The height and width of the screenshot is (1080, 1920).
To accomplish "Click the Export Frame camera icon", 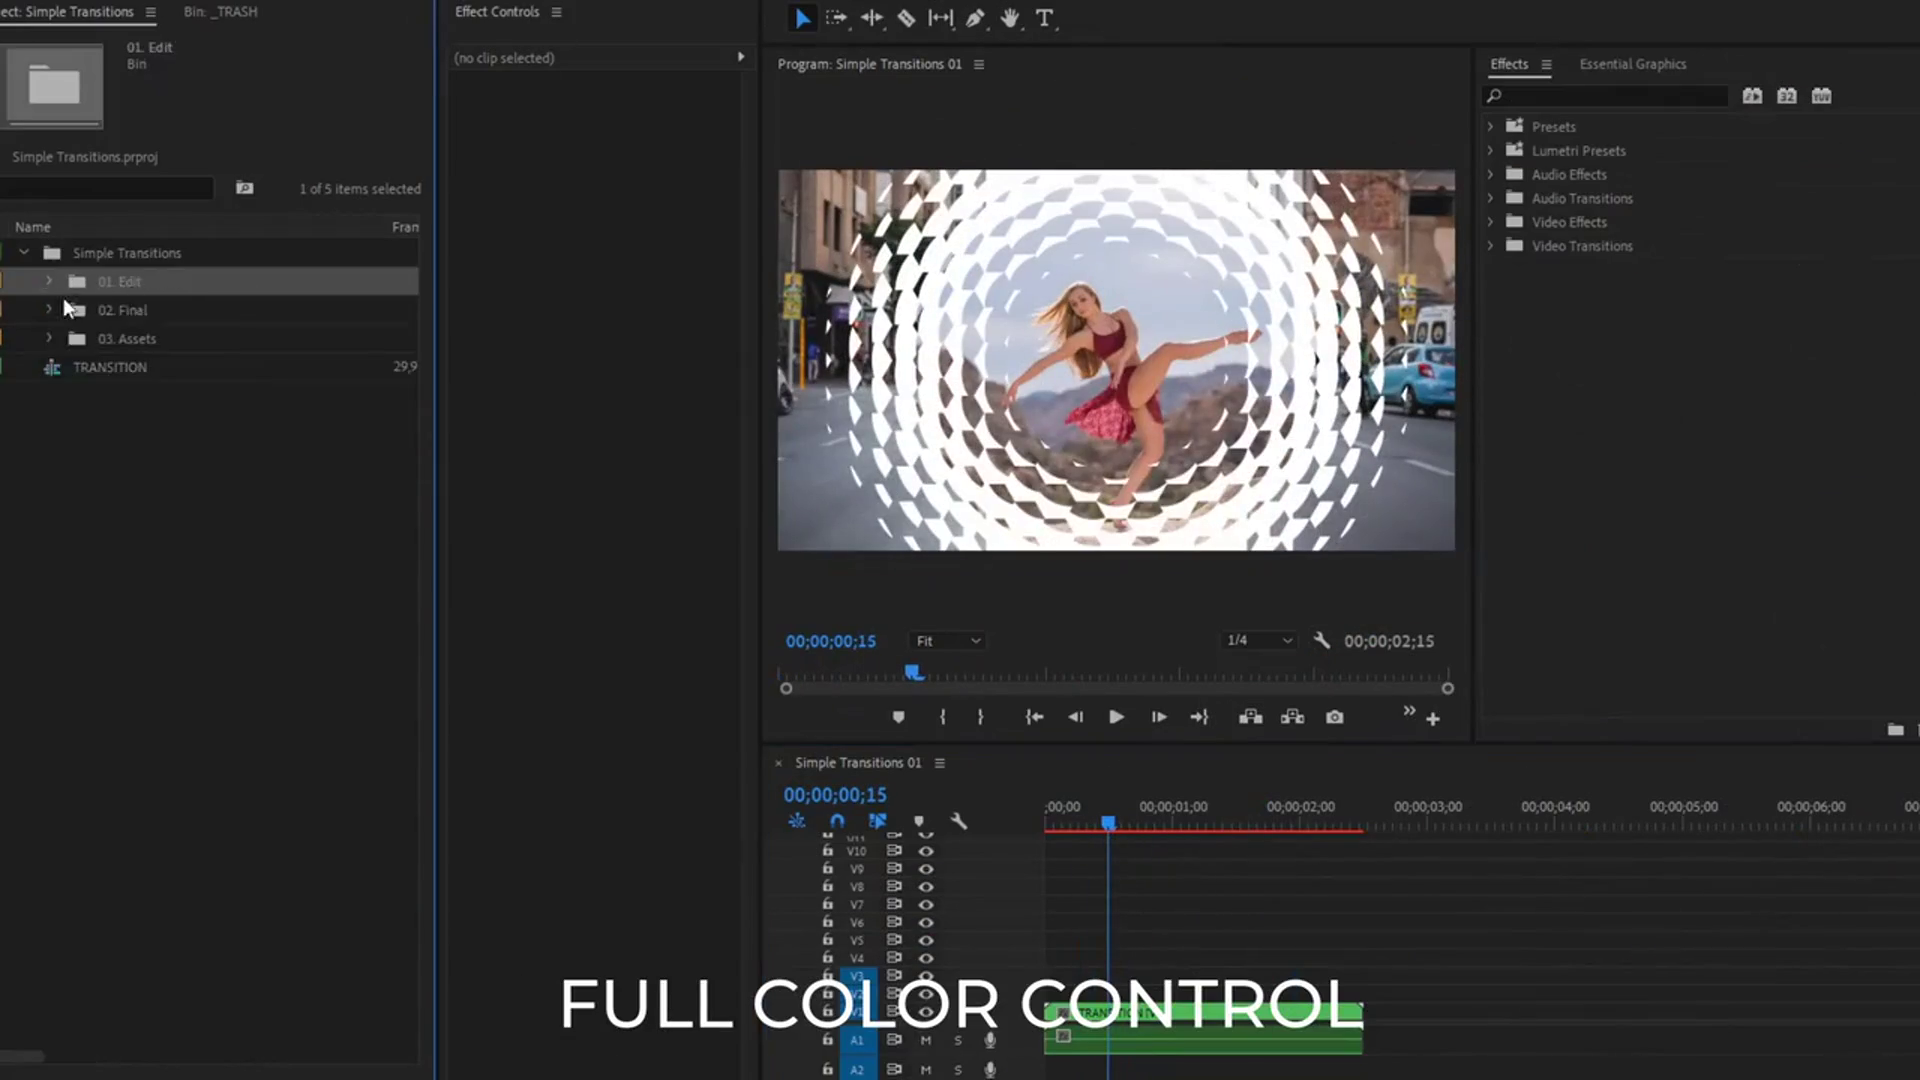I will 1334,717.
